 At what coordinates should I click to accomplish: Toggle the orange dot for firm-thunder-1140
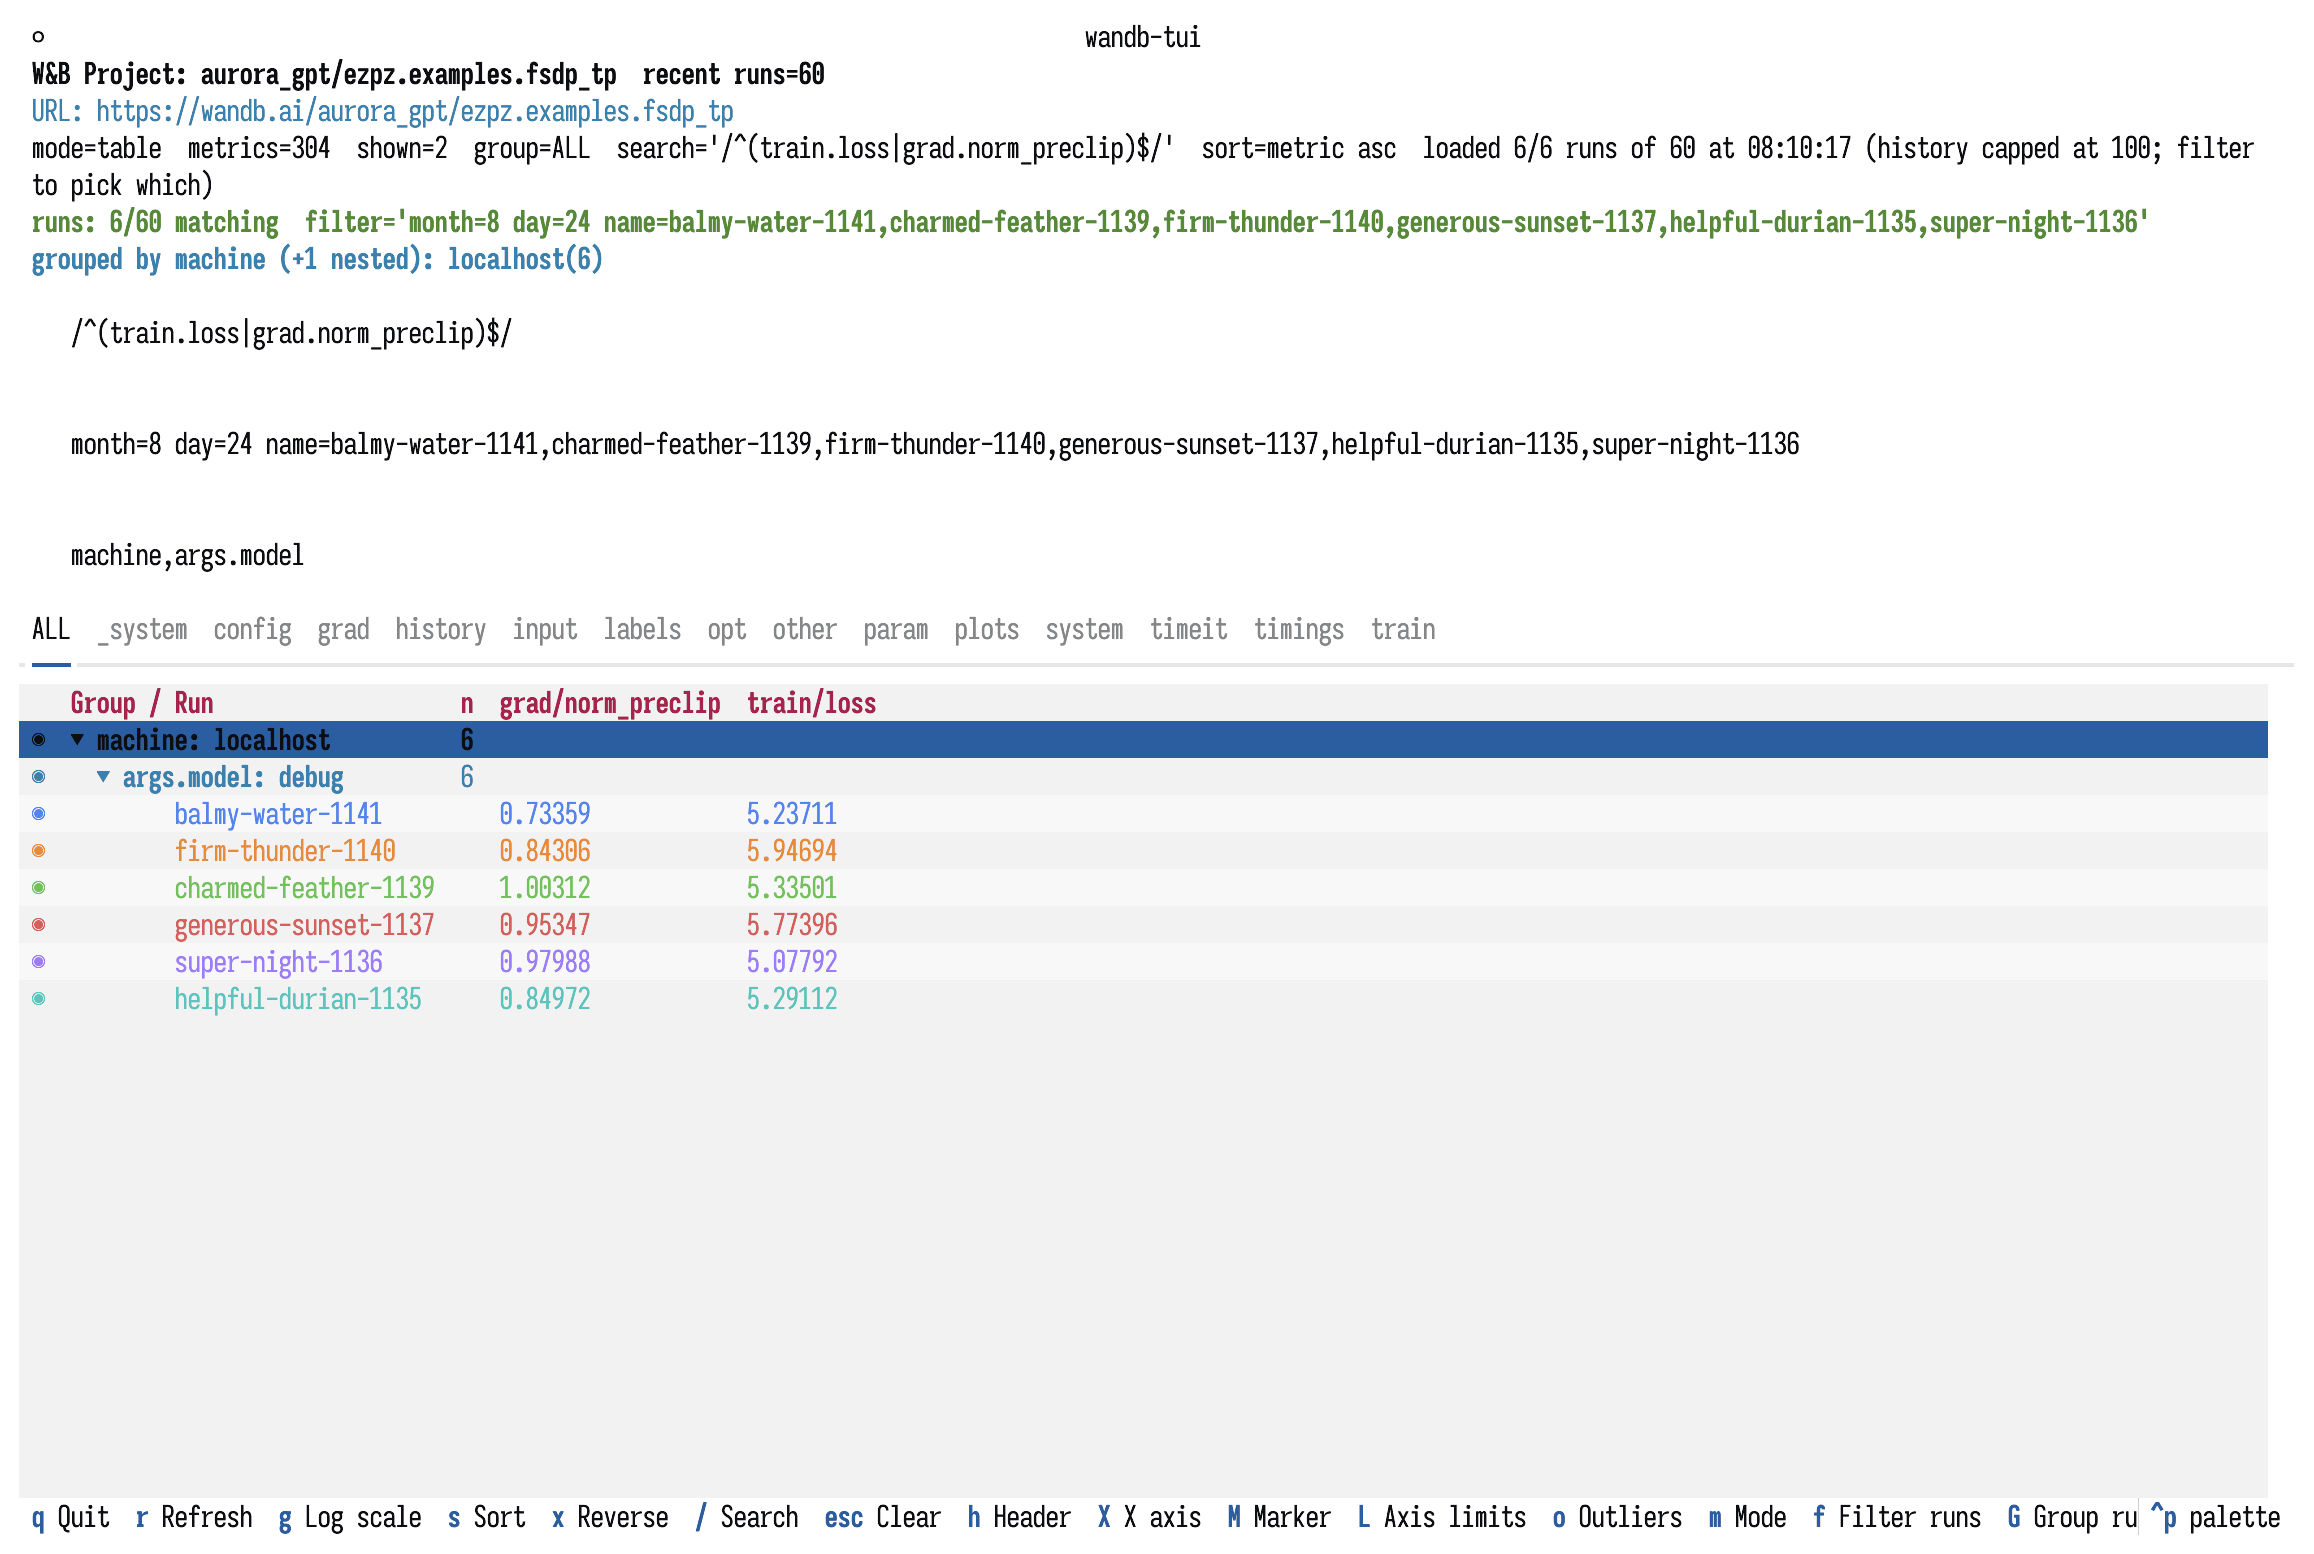[39, 851]
